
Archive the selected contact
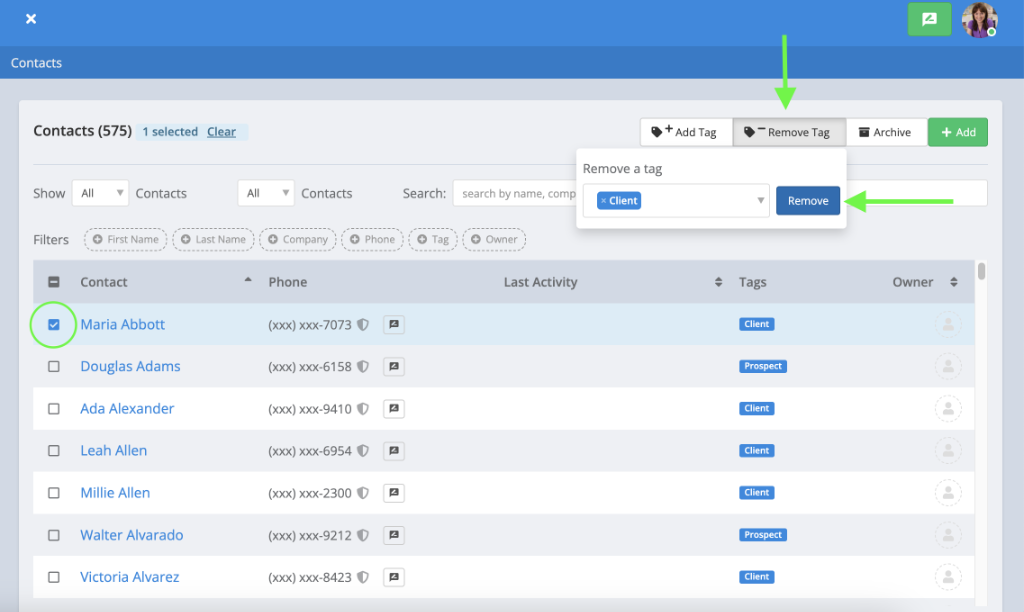(886, 132)
